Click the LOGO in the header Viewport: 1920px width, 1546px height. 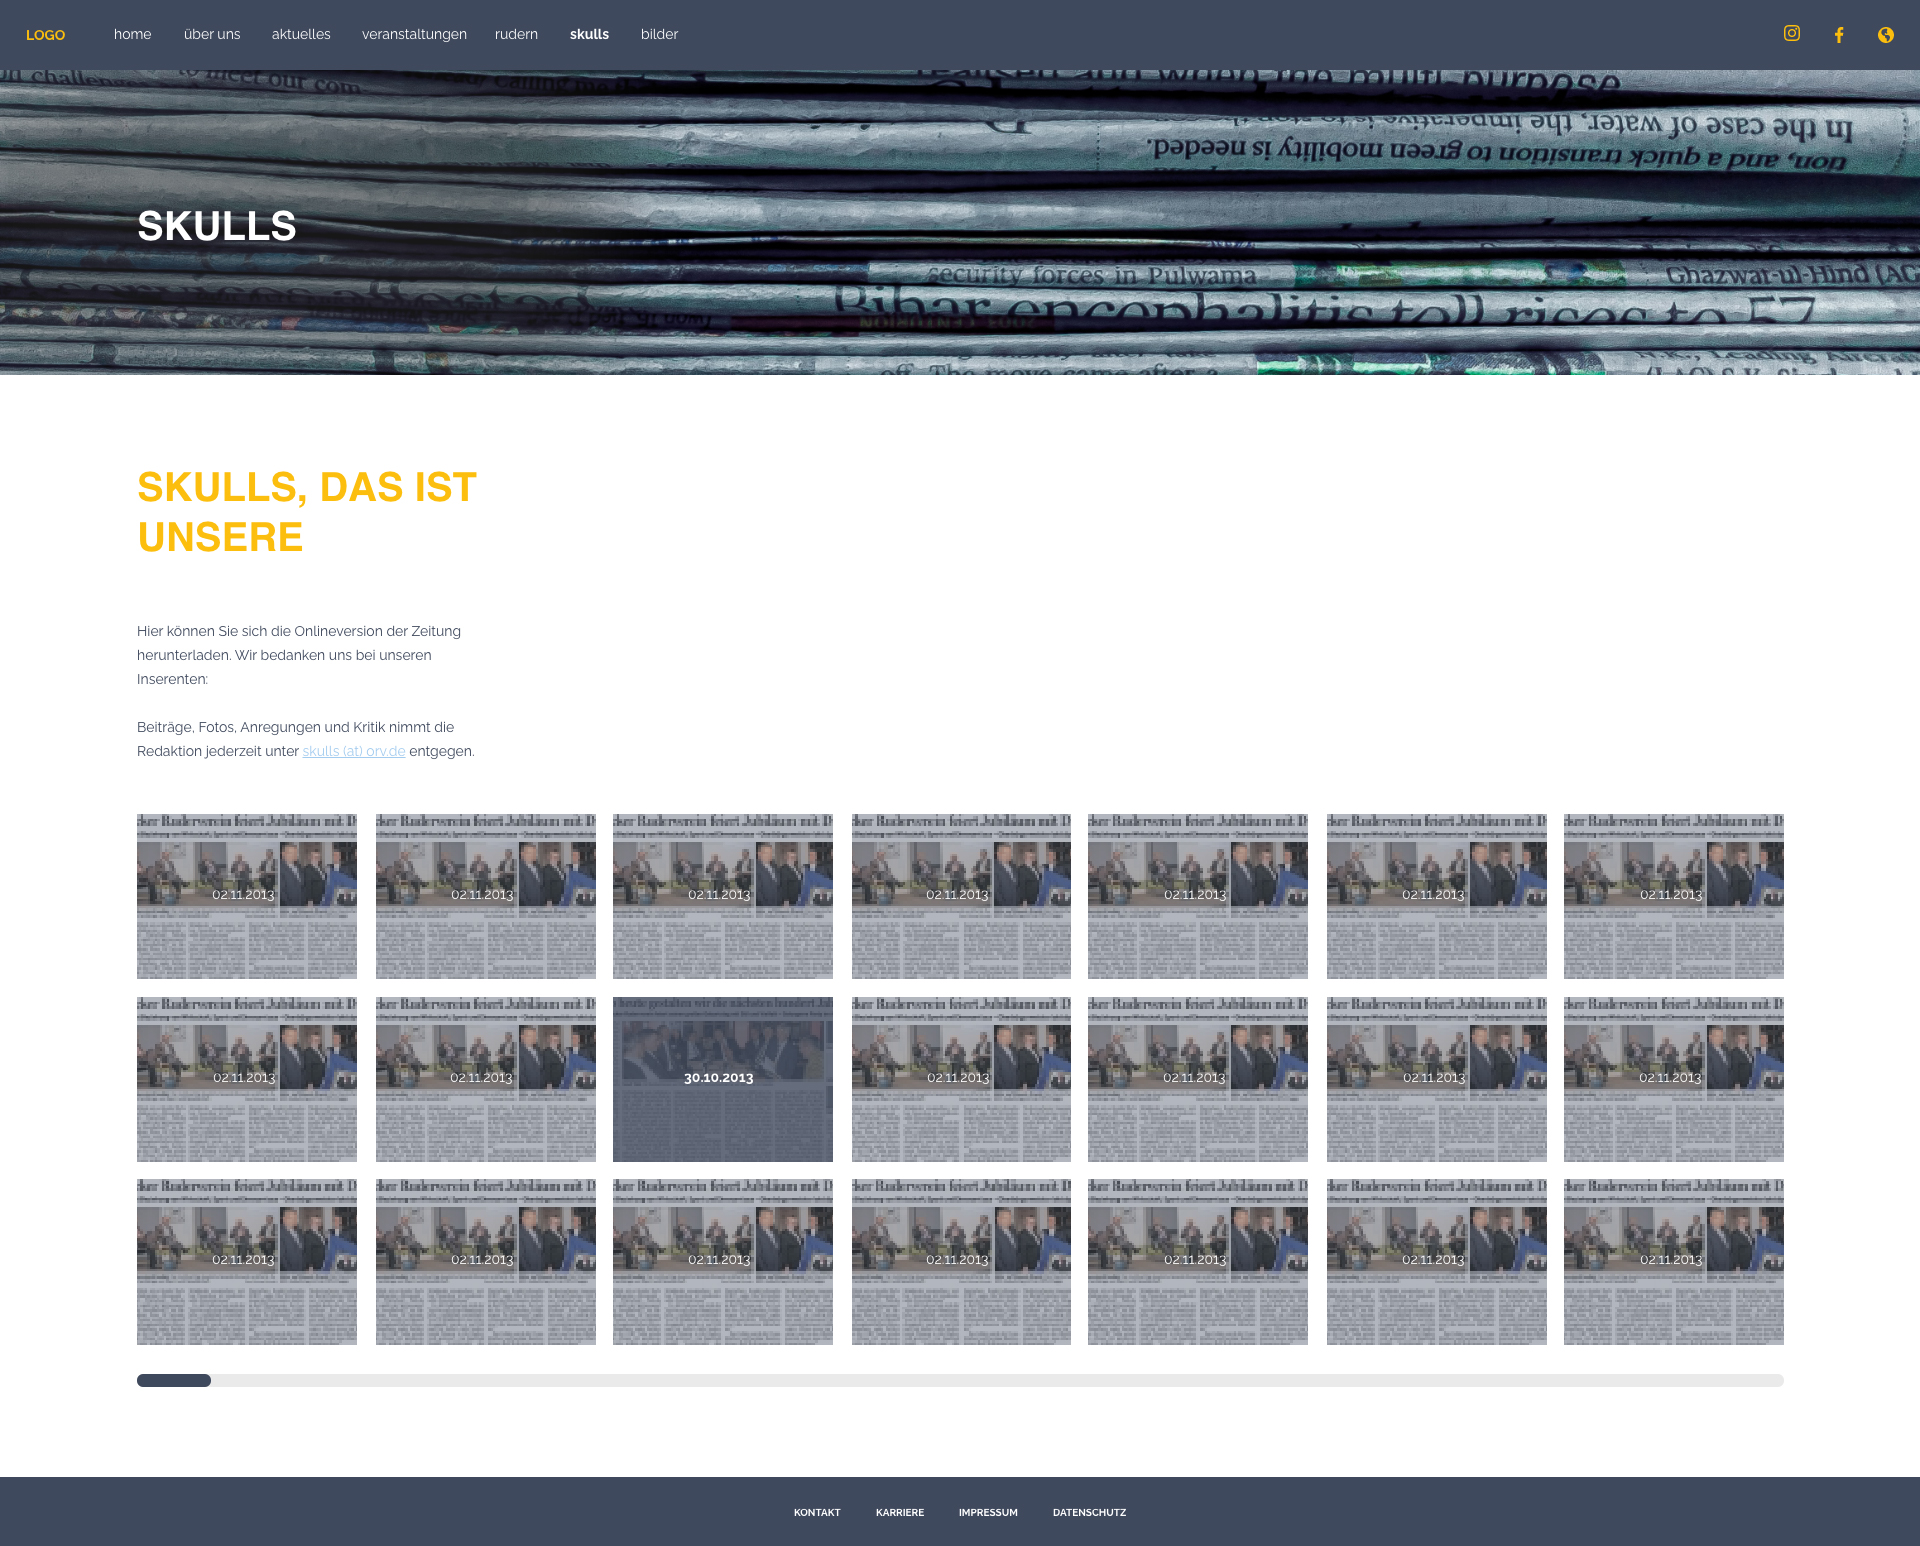45,35
